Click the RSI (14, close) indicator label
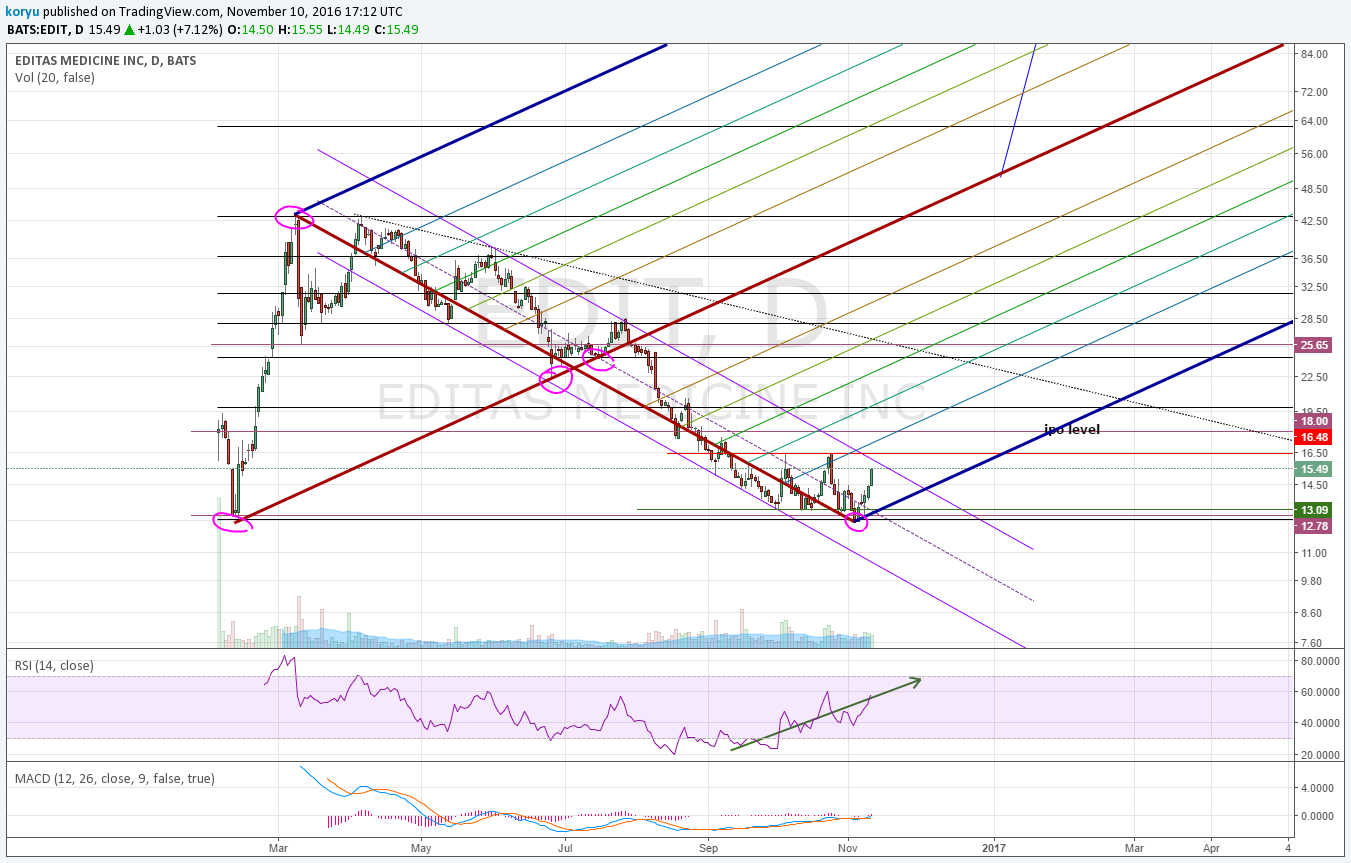The height and width of the screenshot is (863, 1351). click(x=54, y=665)
